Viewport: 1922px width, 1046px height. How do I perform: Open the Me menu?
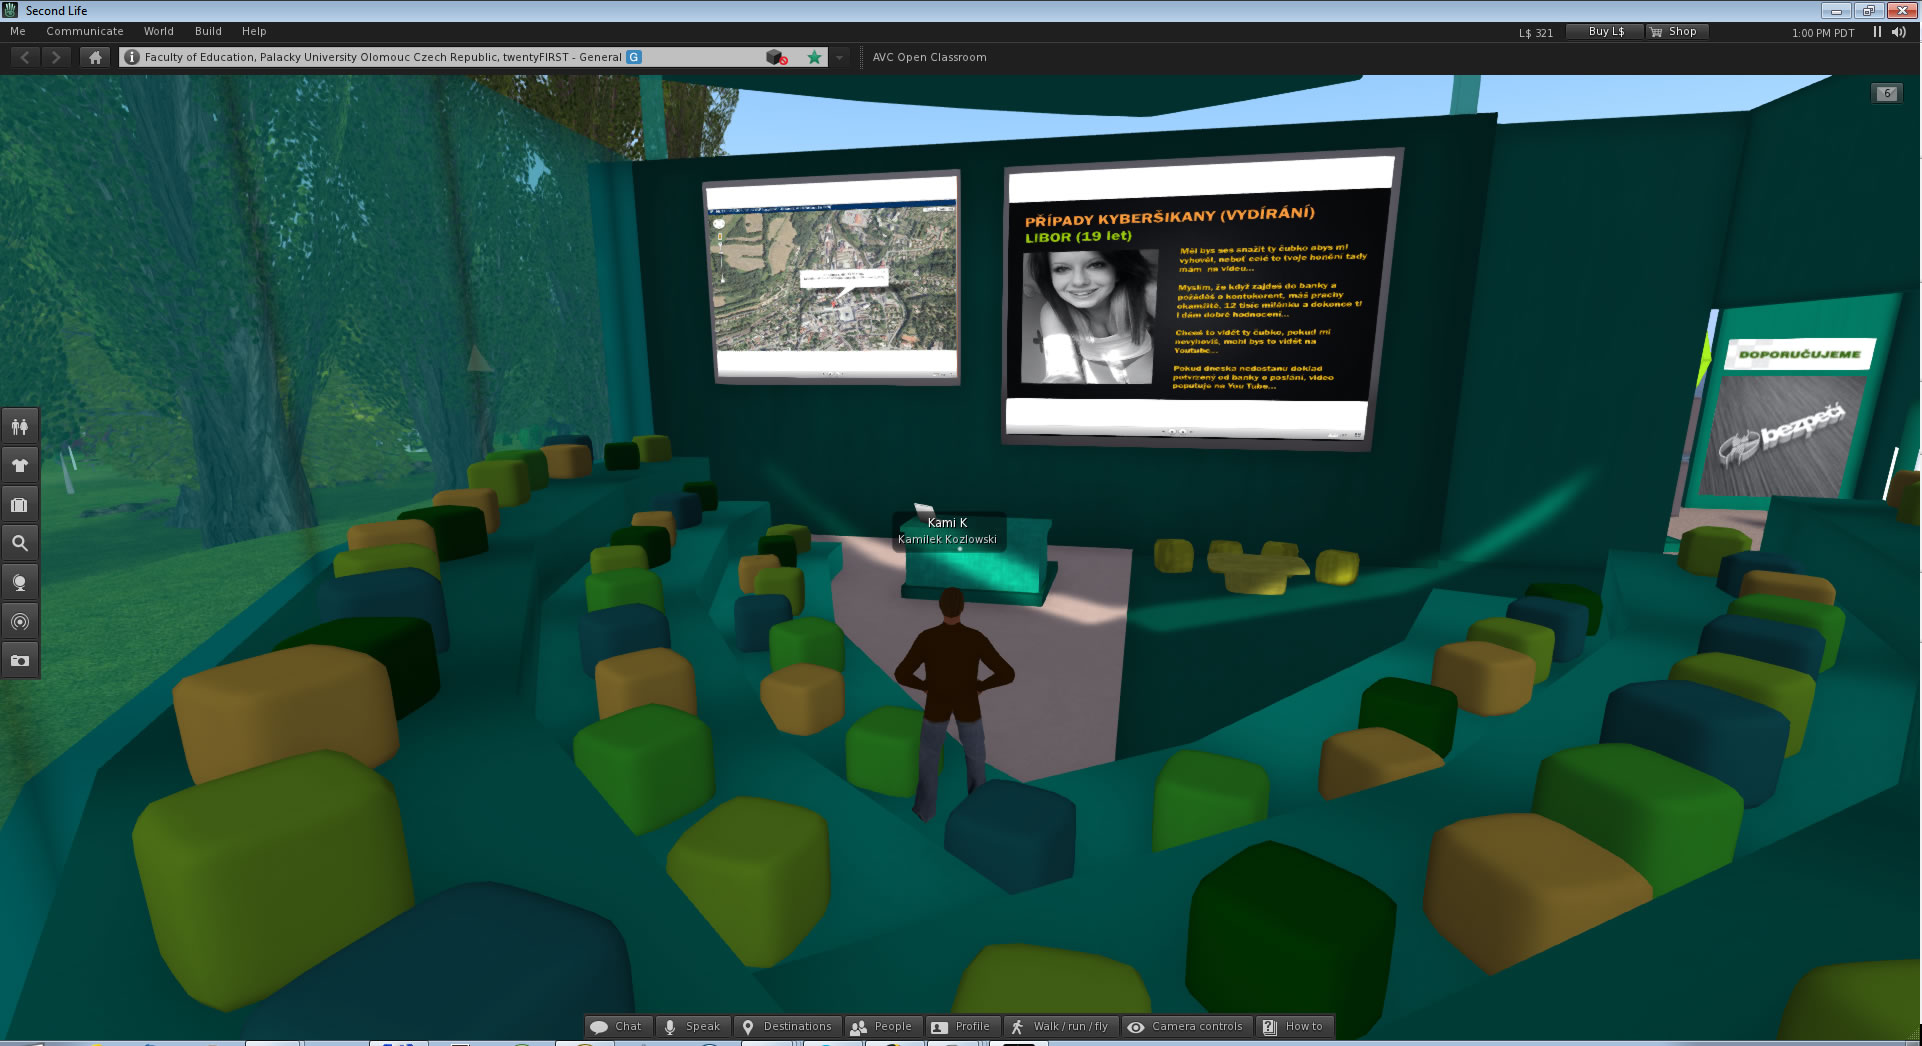tap(18, 31)
